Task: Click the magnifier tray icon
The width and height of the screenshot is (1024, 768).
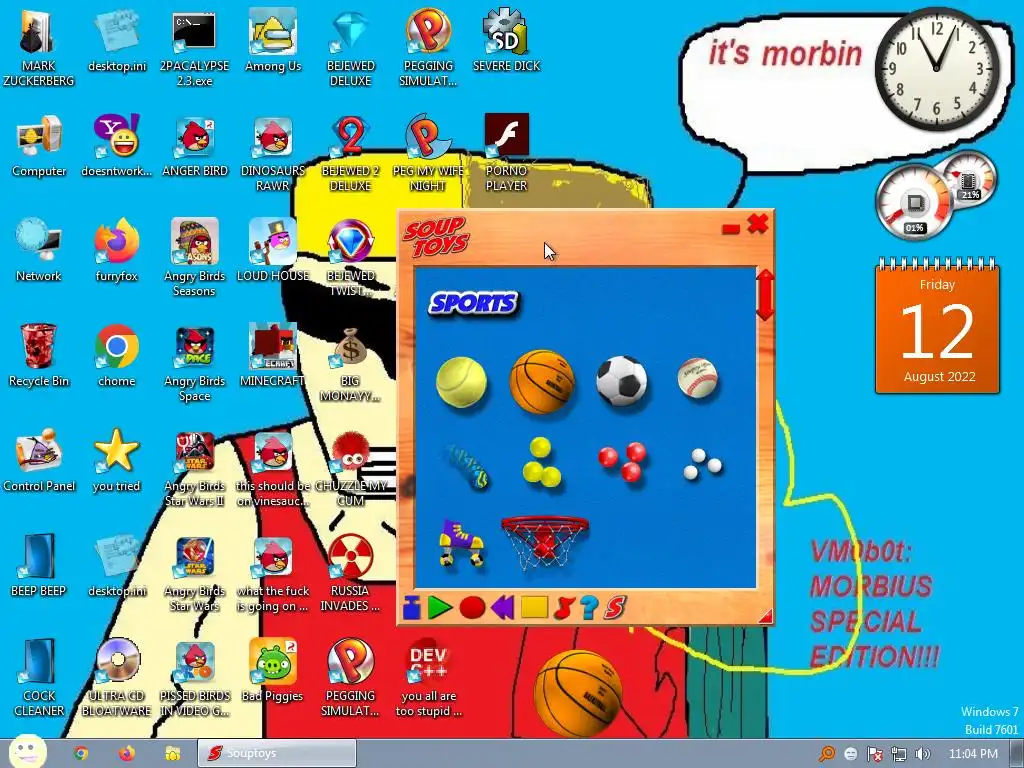Action: [x=826, y=754]
